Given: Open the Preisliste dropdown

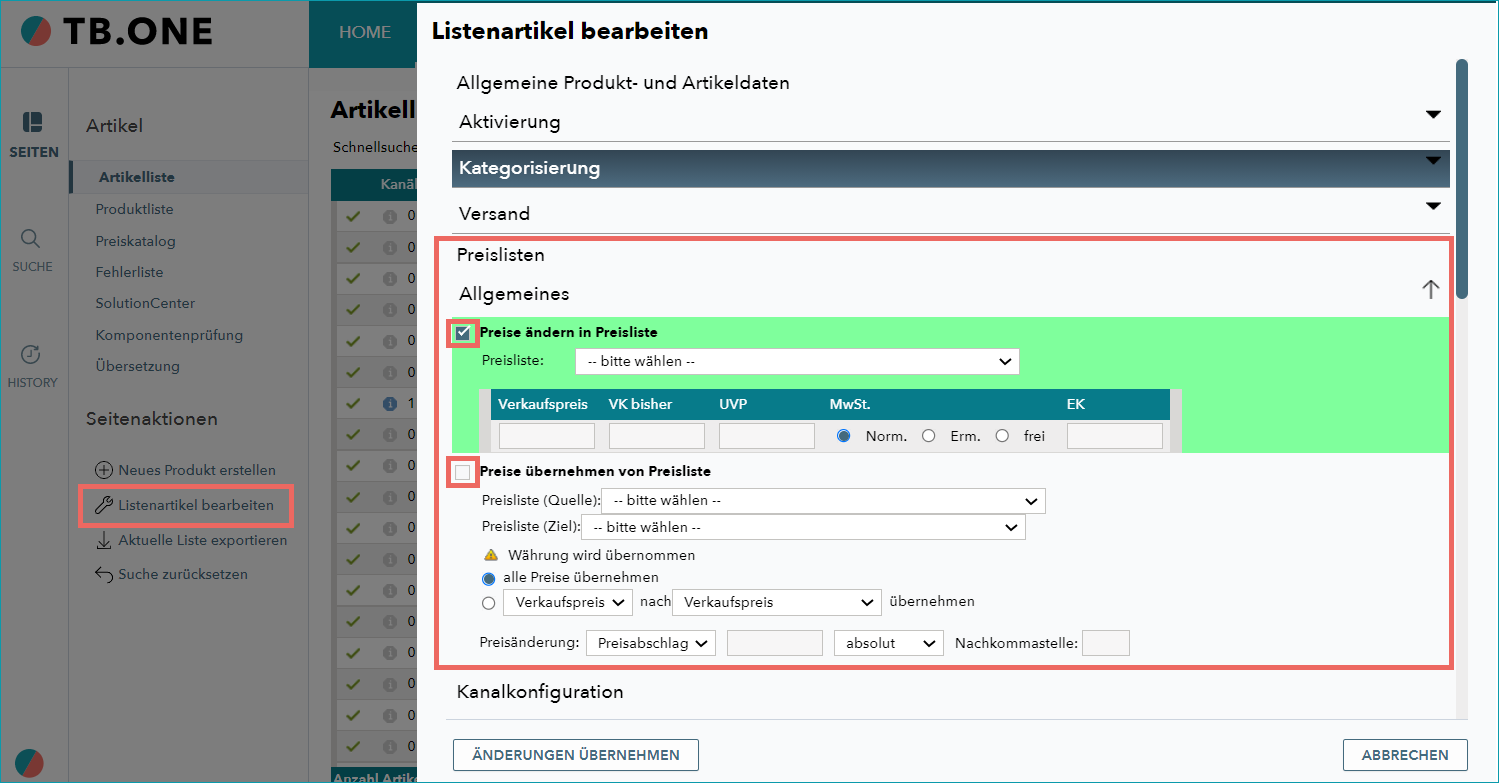Looking at the screenshot, I should coord(797,361).
